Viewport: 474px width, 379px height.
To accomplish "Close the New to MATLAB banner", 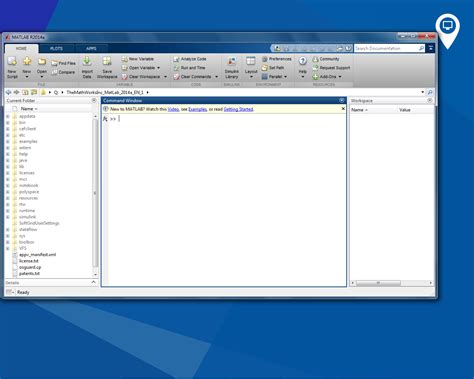I will (x=343, y=109).
